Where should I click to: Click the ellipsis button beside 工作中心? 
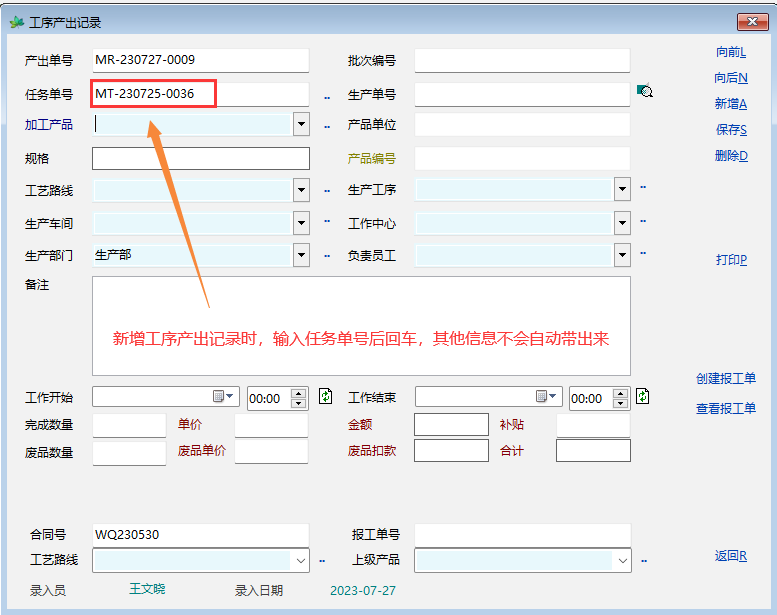(x=643, y=221)
